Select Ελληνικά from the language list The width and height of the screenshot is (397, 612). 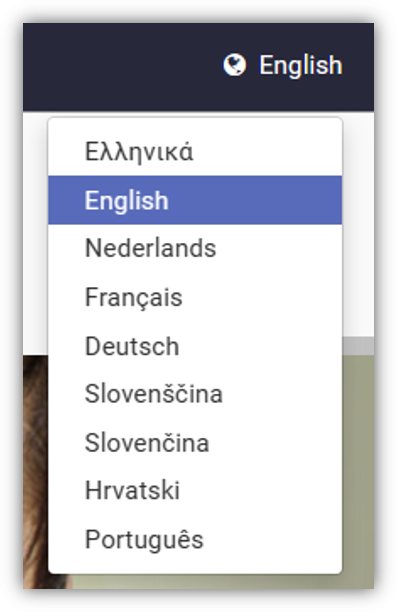click(x=195, y=151)
